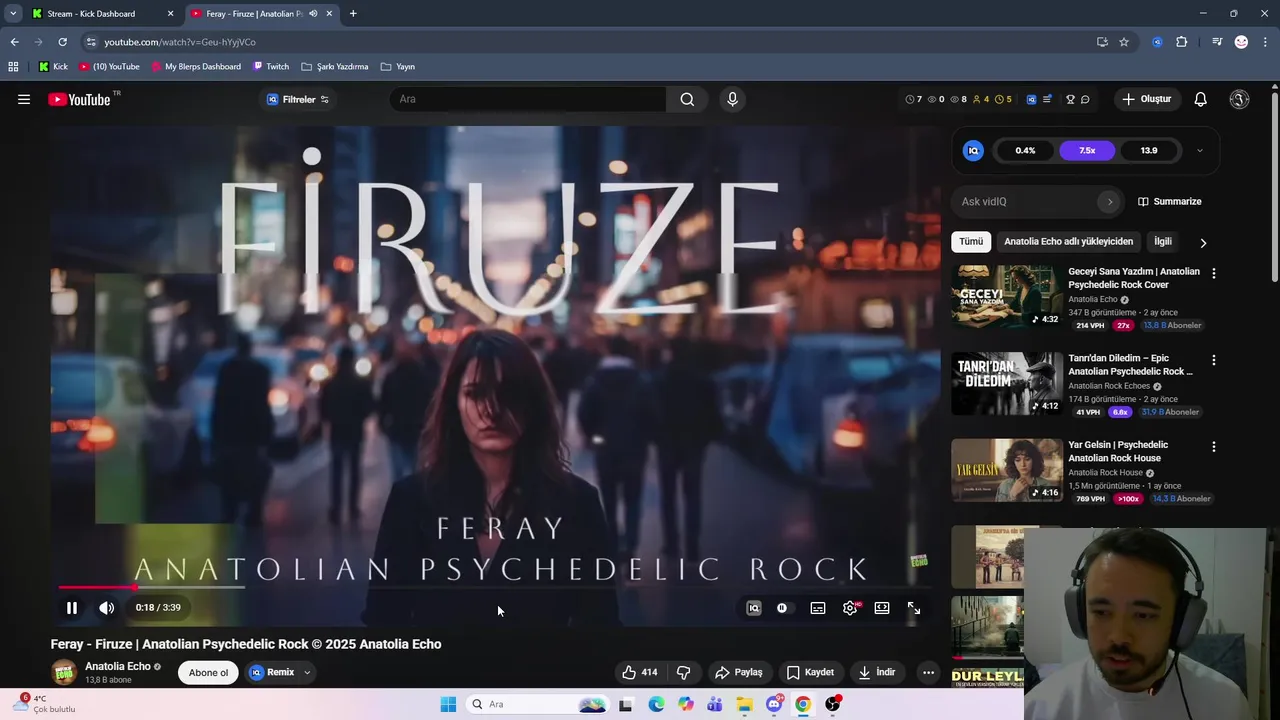
Task: Open the Twitch bookmark
Action: [x=271, y=67]
